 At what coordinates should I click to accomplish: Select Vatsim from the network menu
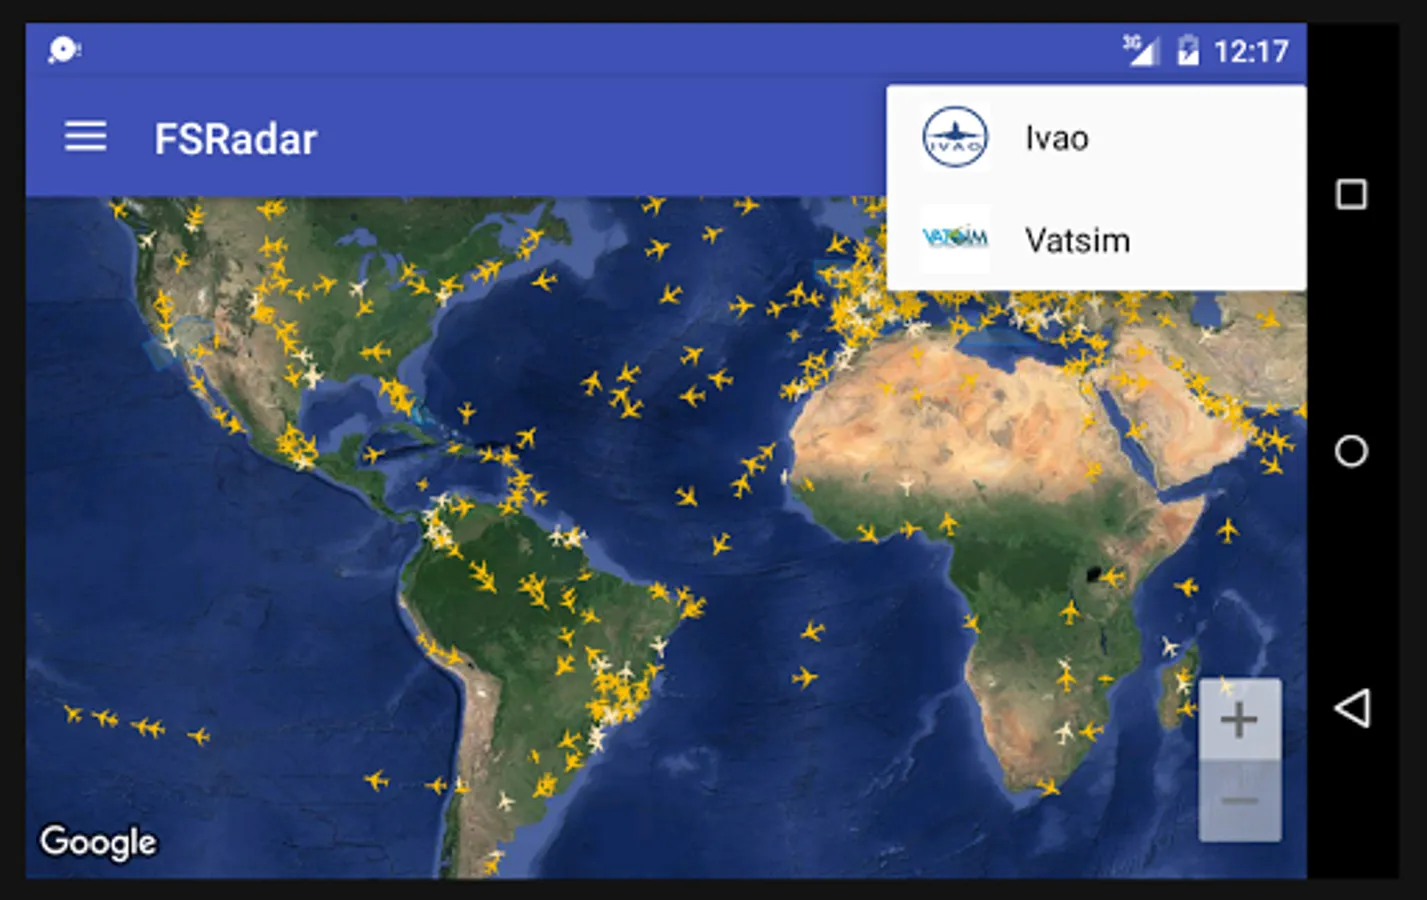tap(1096, 240)
